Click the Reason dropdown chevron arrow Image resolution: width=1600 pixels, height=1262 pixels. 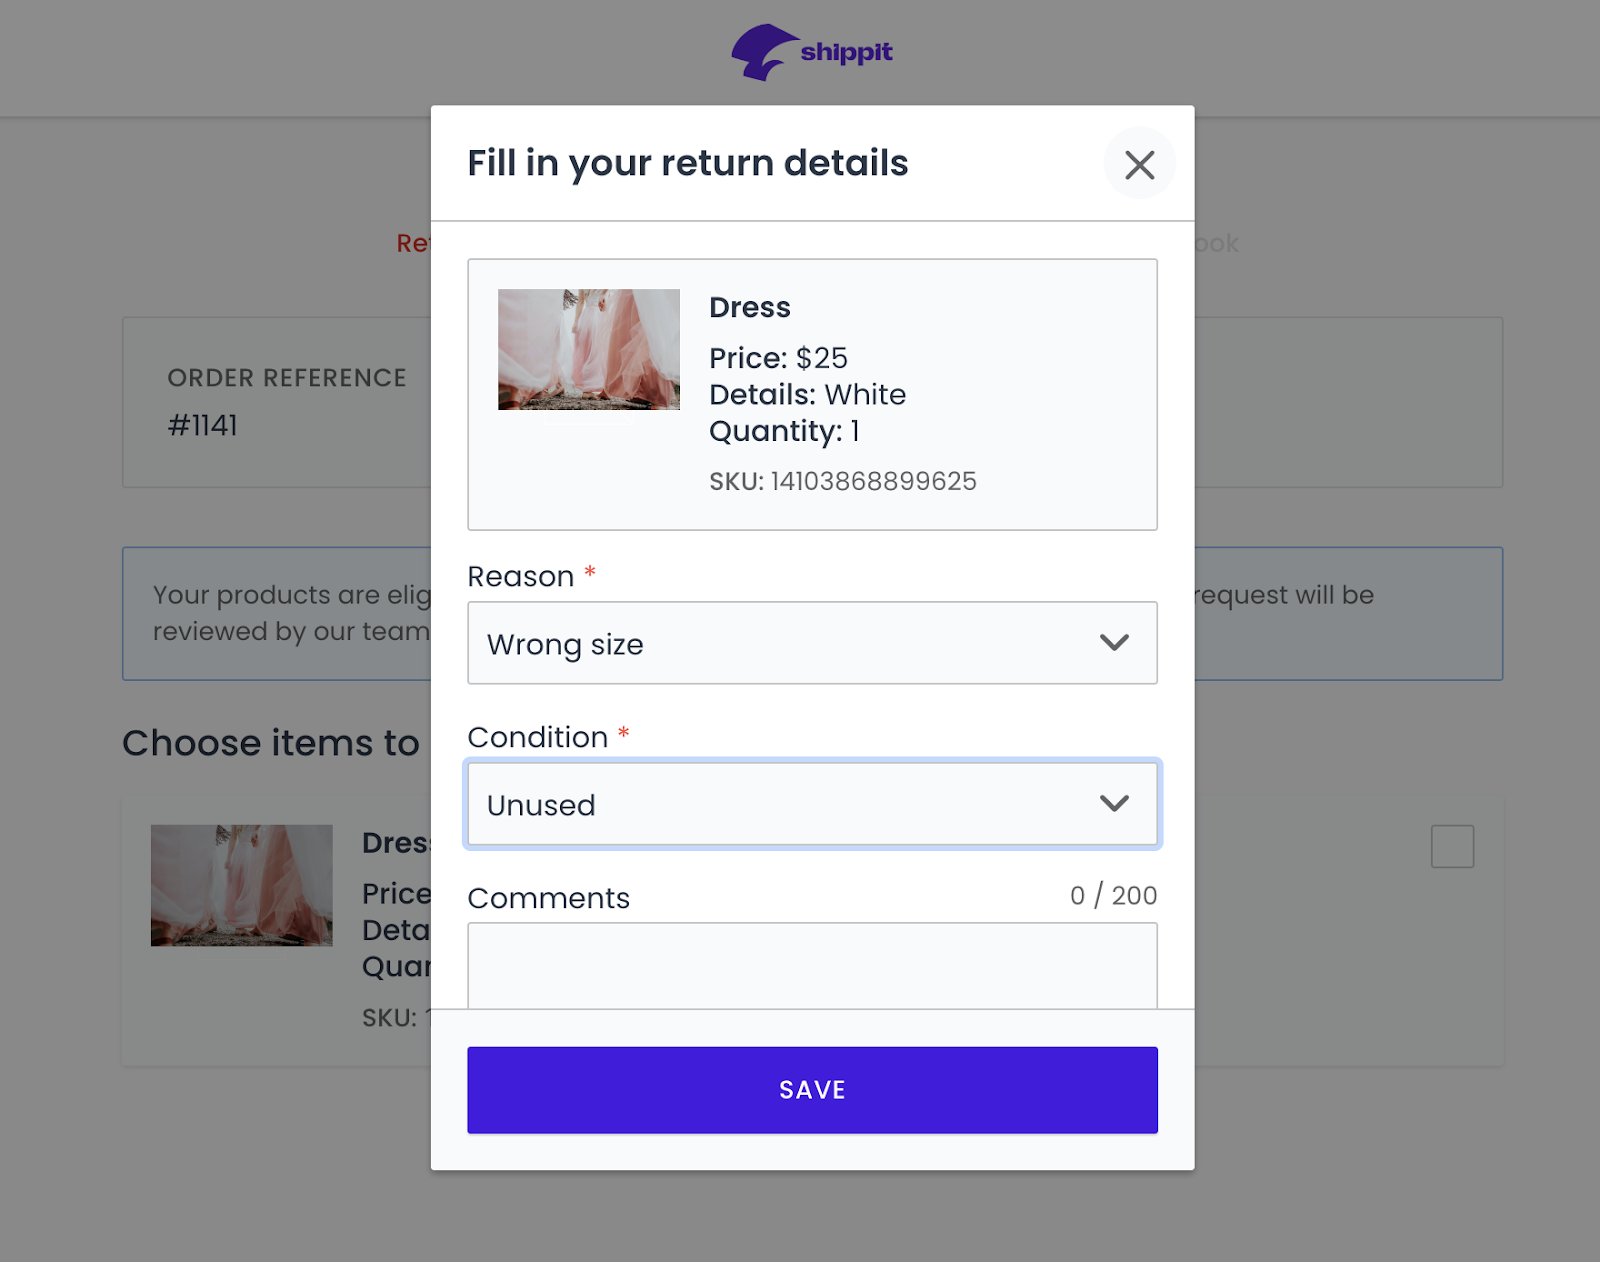click(x=1114, y=643)
